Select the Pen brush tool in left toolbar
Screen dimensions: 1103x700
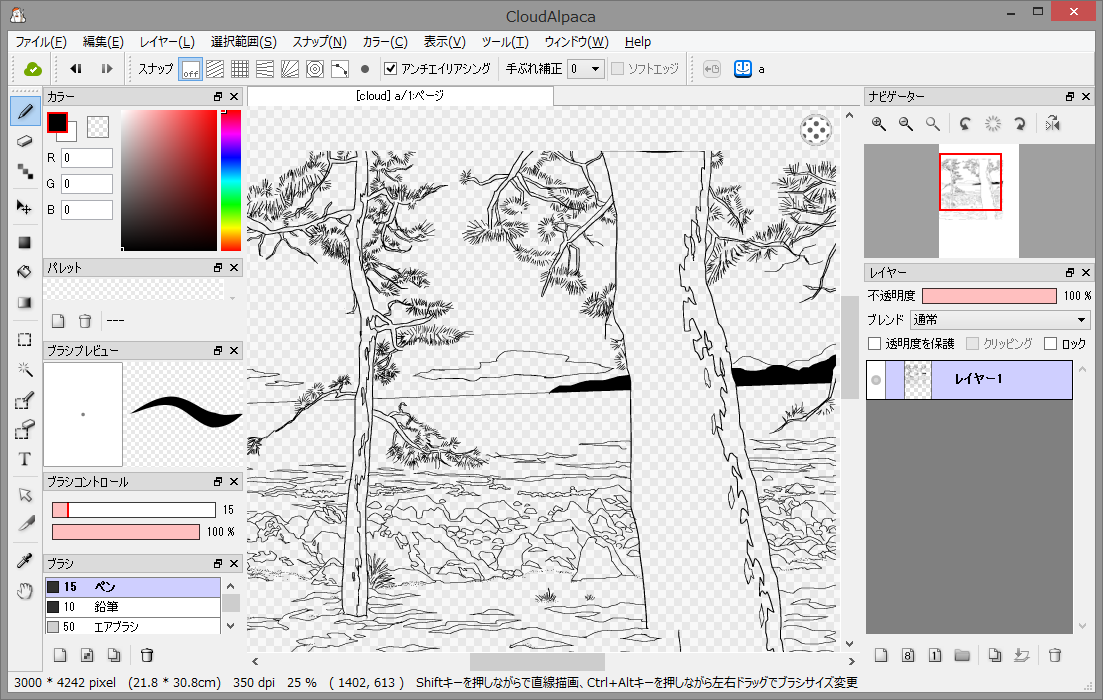coord(25,111)
